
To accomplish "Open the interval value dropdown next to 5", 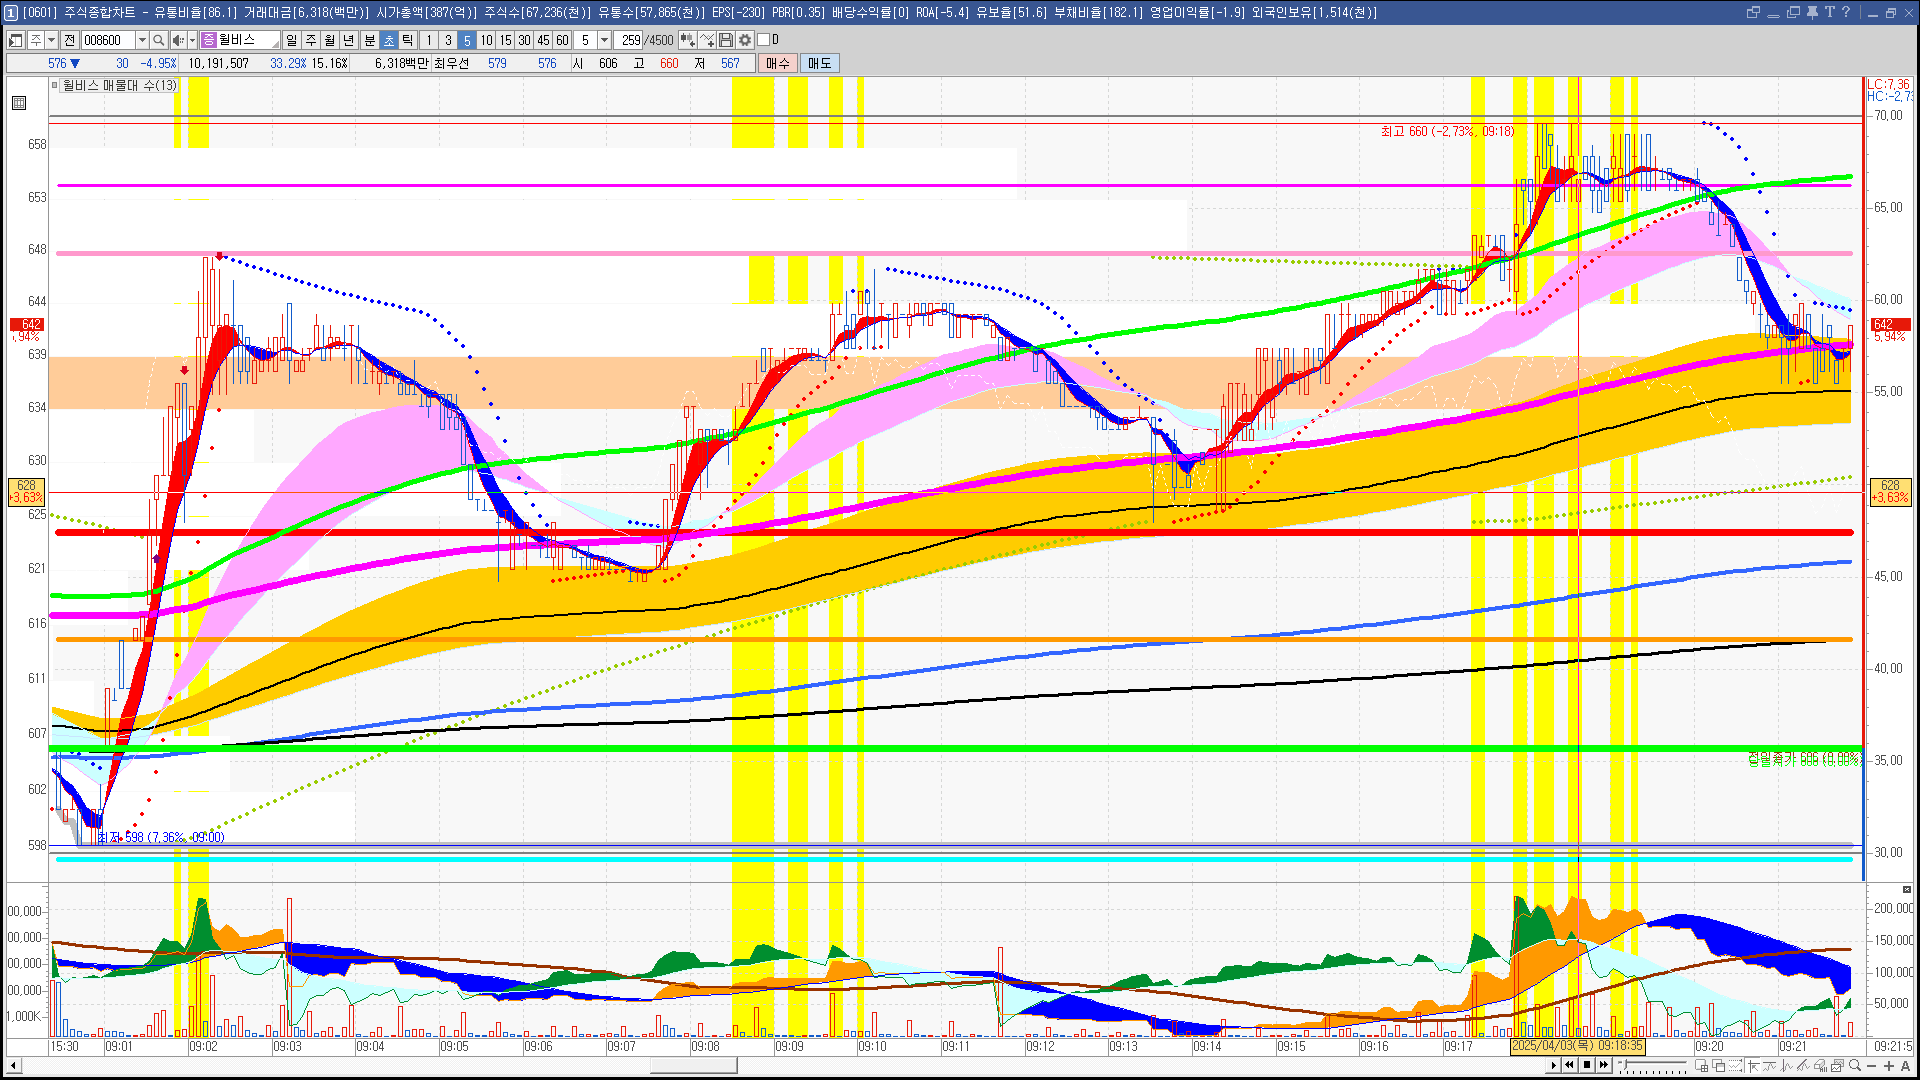I will point(604,40).
